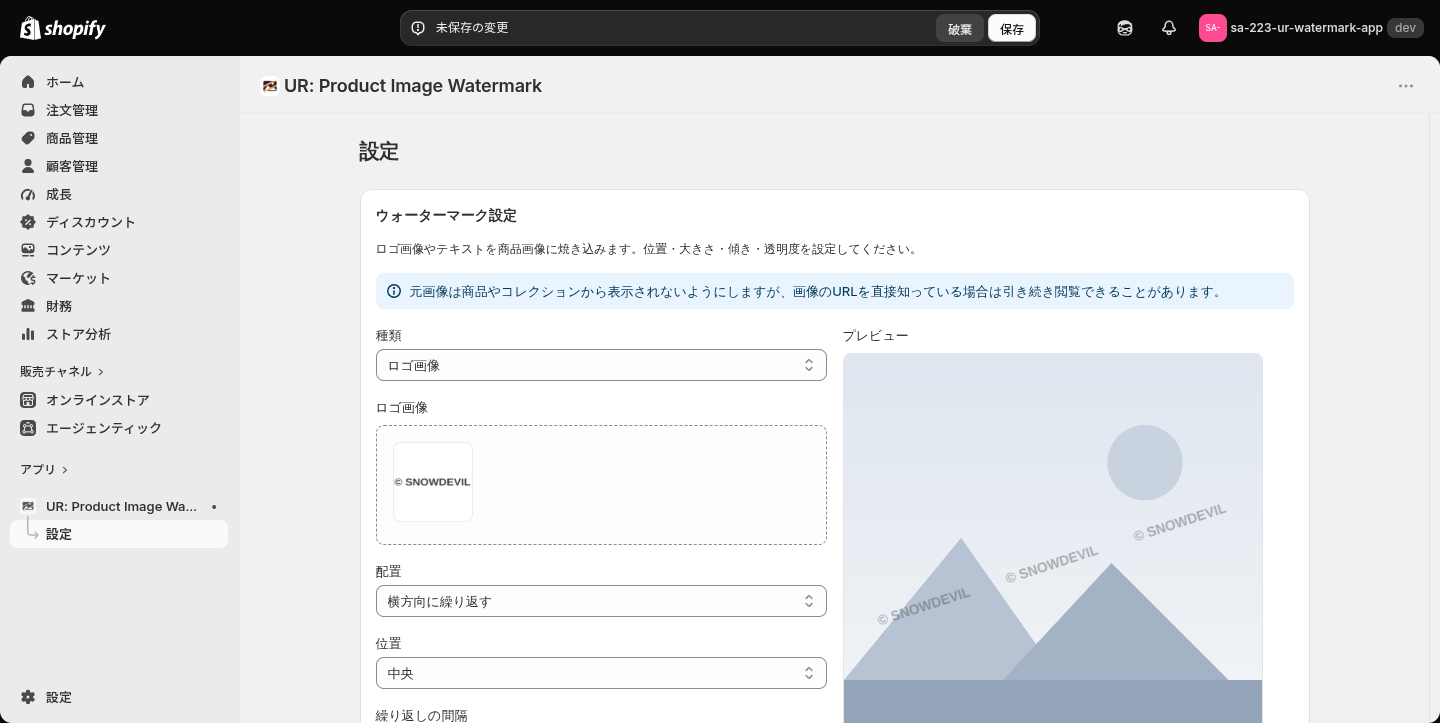
Task: Expand the アプリ section
Action: pos(44,469)
